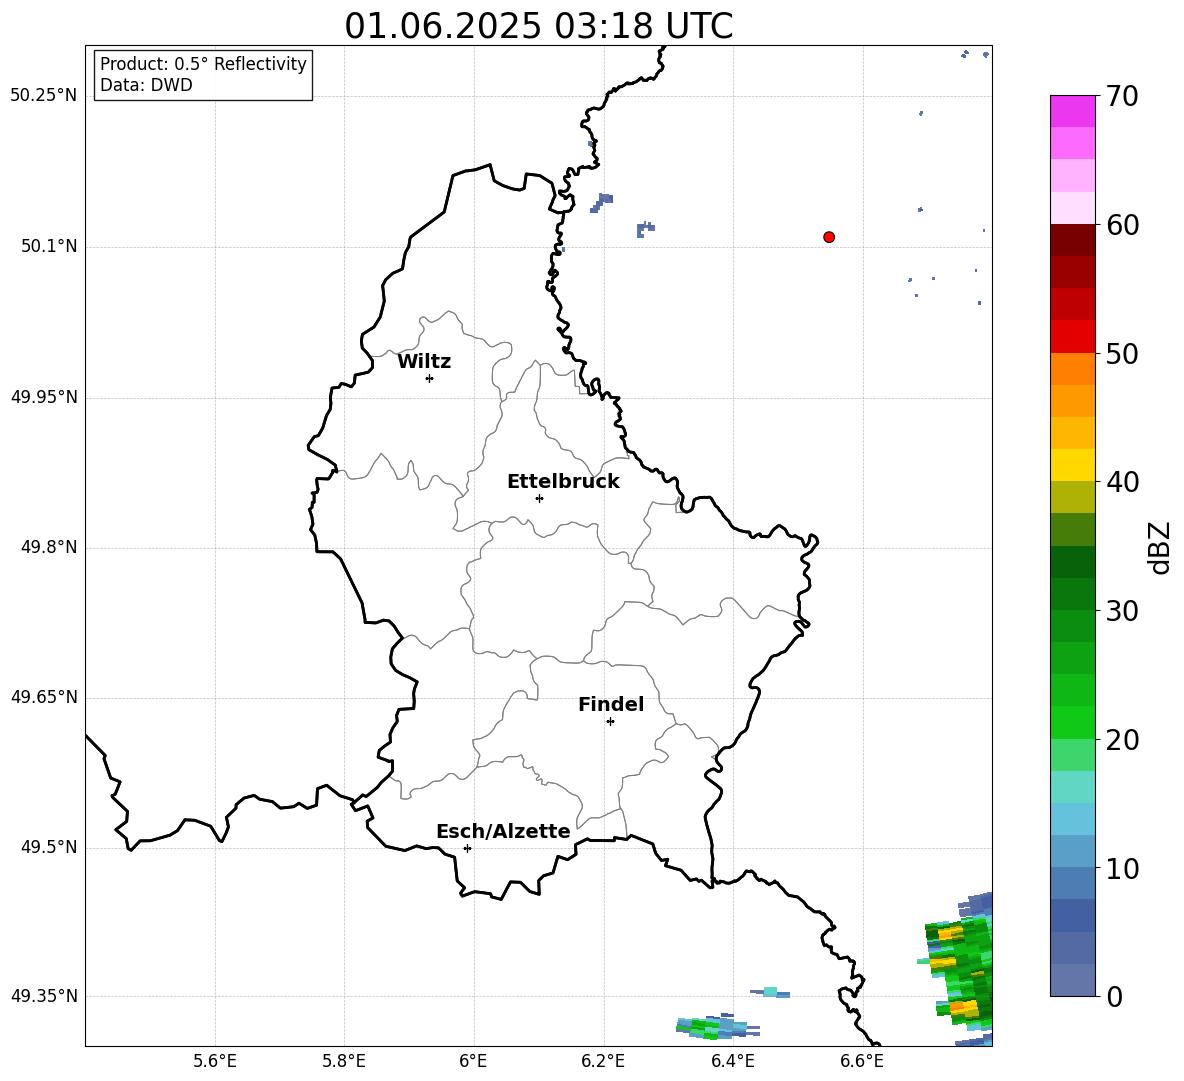Click the bright red colorbar segment above 50
The width and height of the screenshot is (1184, 1081).
[1072, 337]
